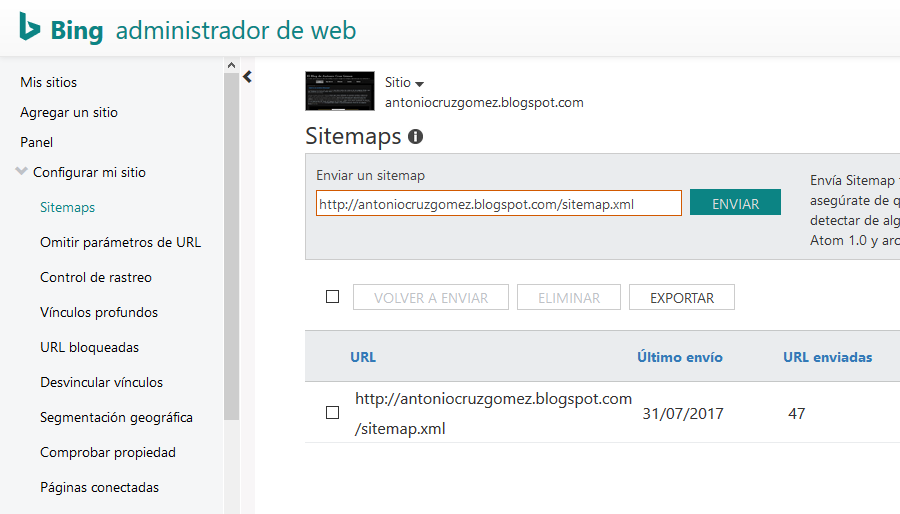Click the sidebar vertical scrollbar
900x514 pixels.
click(x=231, y=247)
